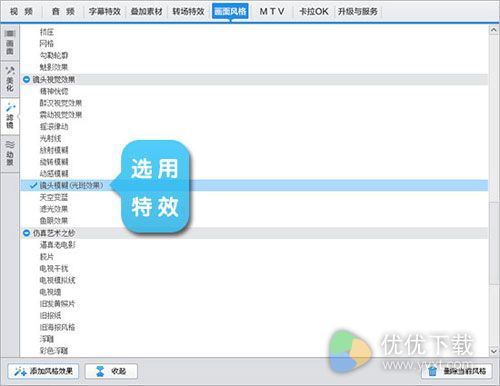Image resolution: width=500 pixels, height=386 pixels.
Task: Select the 电视模拟线 effect
Action: [57, 280]
